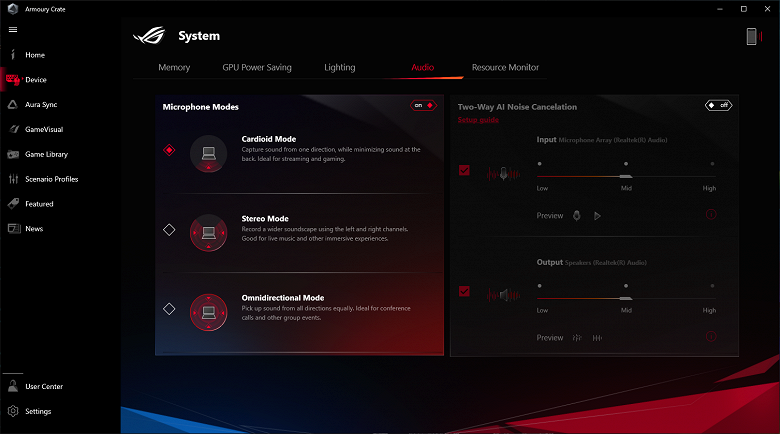The image size is (780, 434).
Task: Select Stereo Mode radio diamond
Action: [169, 229]
